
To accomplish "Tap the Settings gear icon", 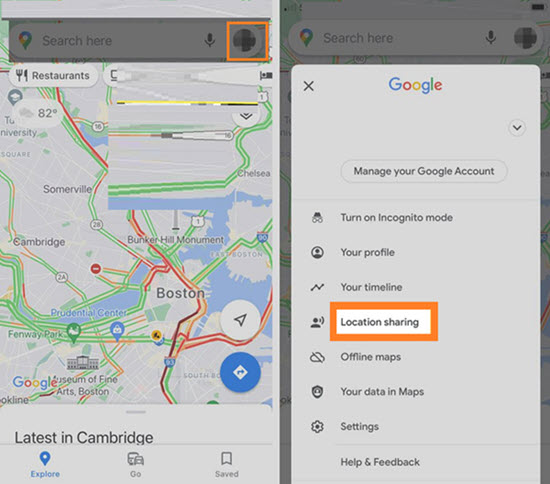I will tap(317, 426).
